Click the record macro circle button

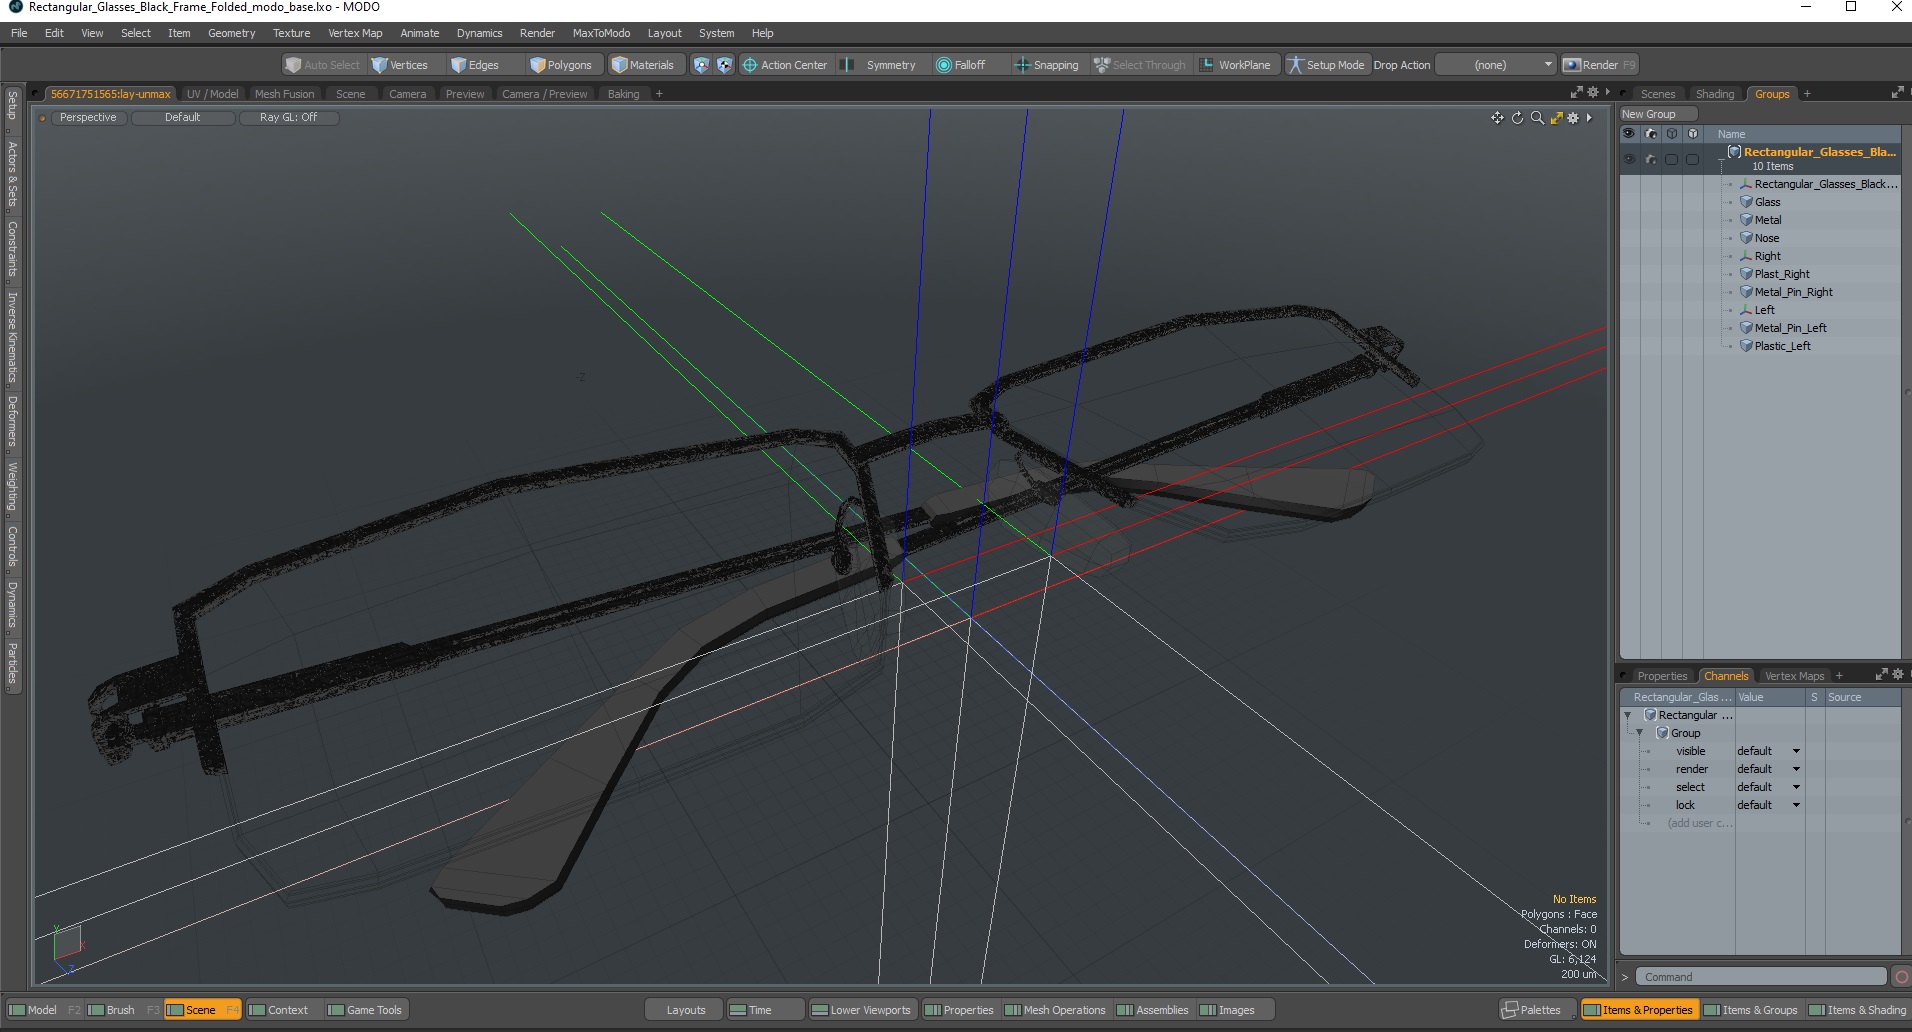pyautogui.click(x=1901, y=977)
